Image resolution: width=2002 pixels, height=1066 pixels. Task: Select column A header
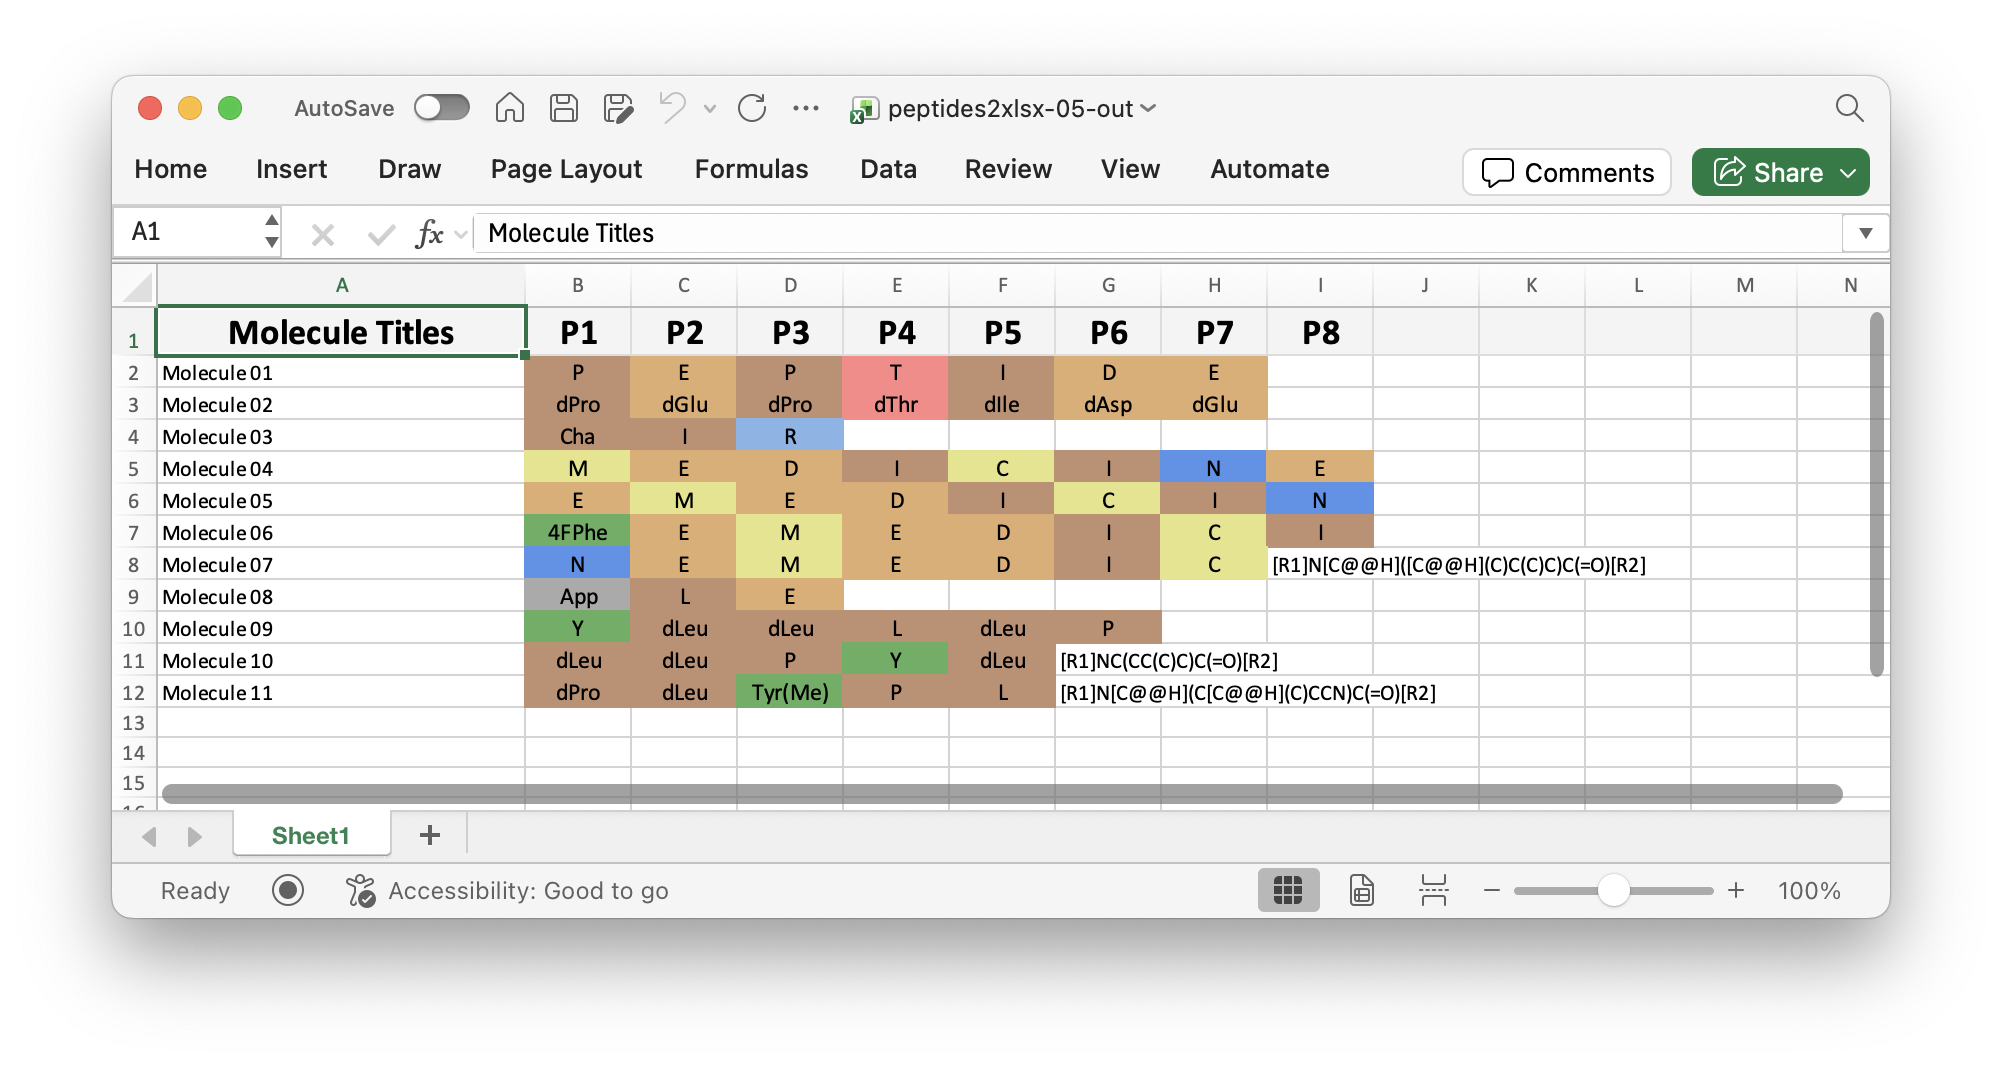click(341, 286)
